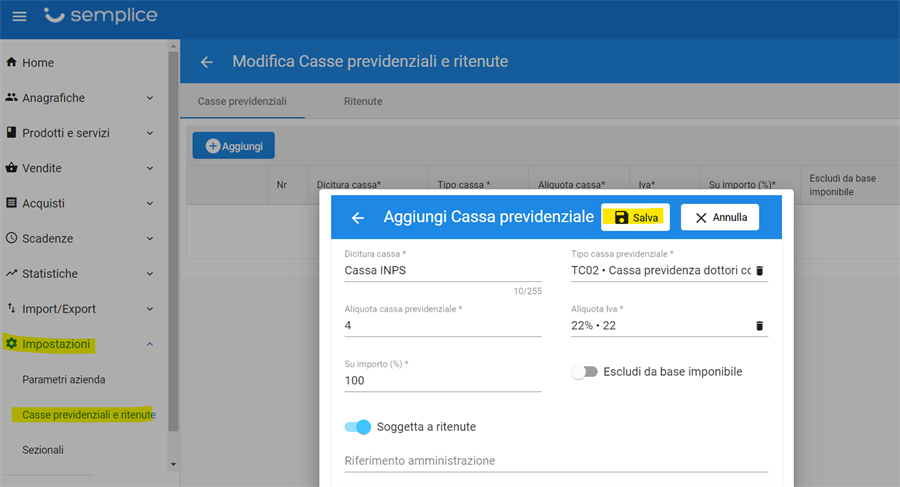Click the Anagrafiche people icon

pos(11,98)
